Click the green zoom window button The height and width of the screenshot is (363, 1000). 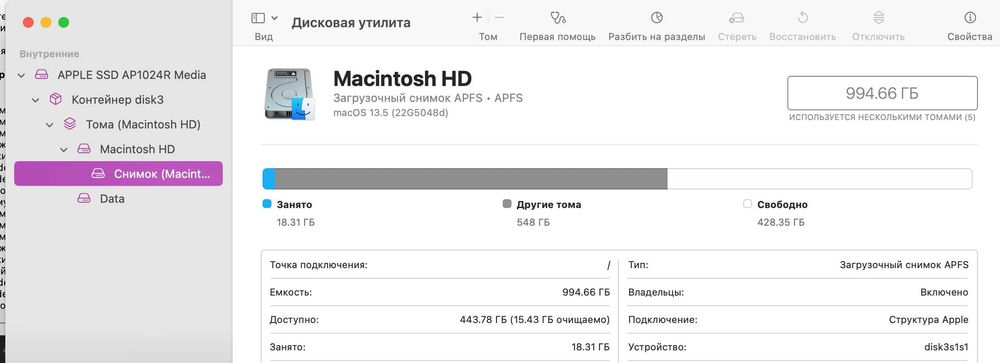(64, 22)
